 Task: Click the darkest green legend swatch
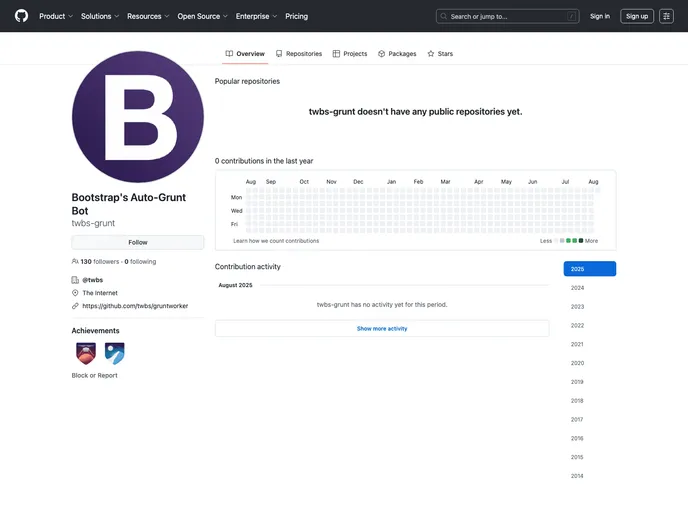pyautogui.click(x=581, y=241)
